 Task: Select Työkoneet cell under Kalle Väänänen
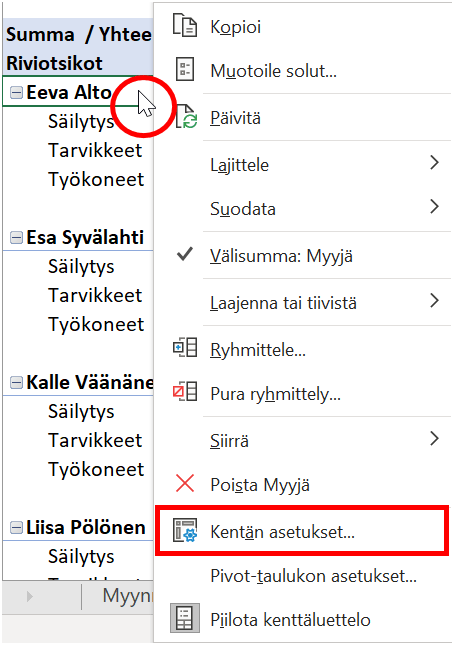coord(96,469)
